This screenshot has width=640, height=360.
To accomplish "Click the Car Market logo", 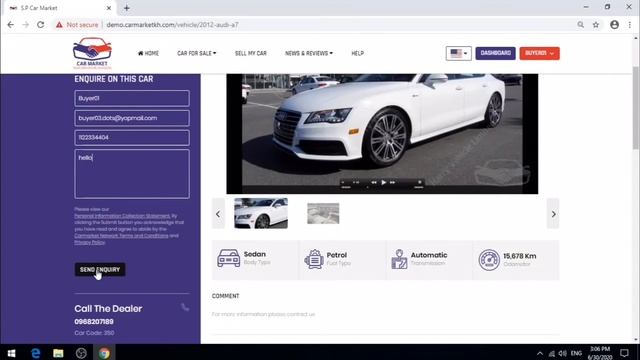I will point(92,53).
